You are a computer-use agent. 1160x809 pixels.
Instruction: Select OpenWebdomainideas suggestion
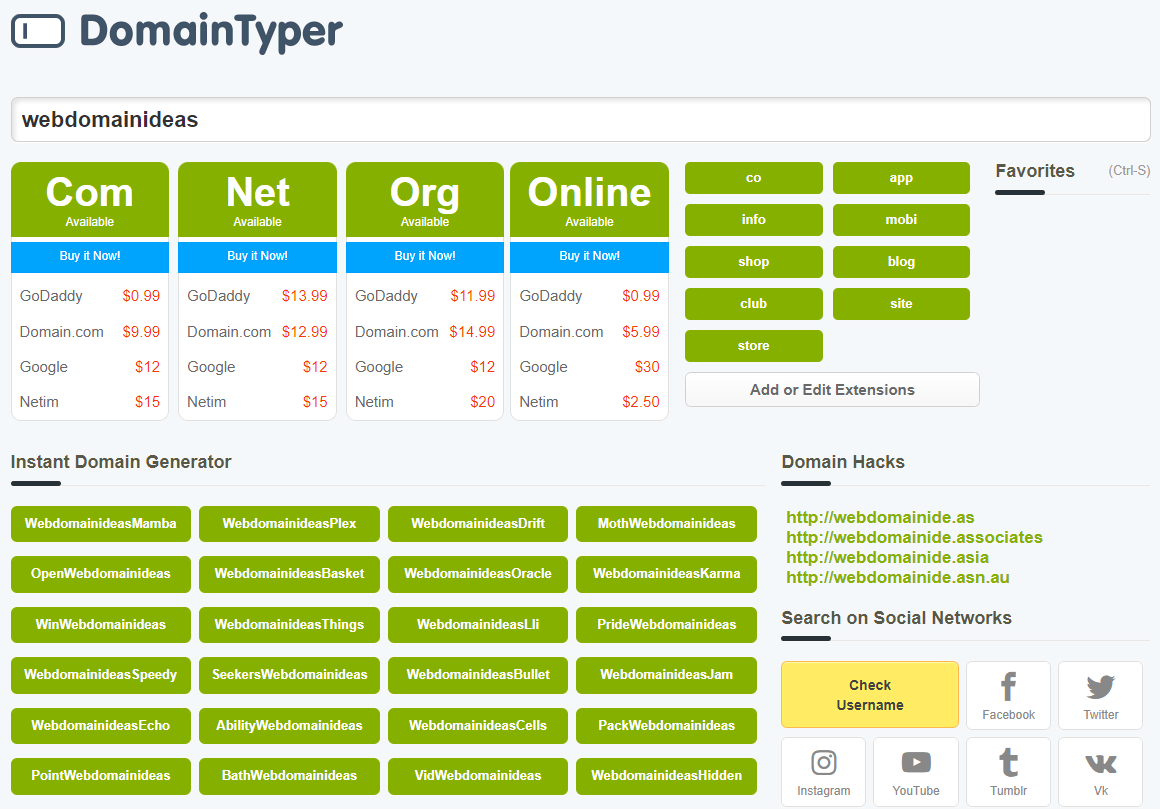point(101,574)
